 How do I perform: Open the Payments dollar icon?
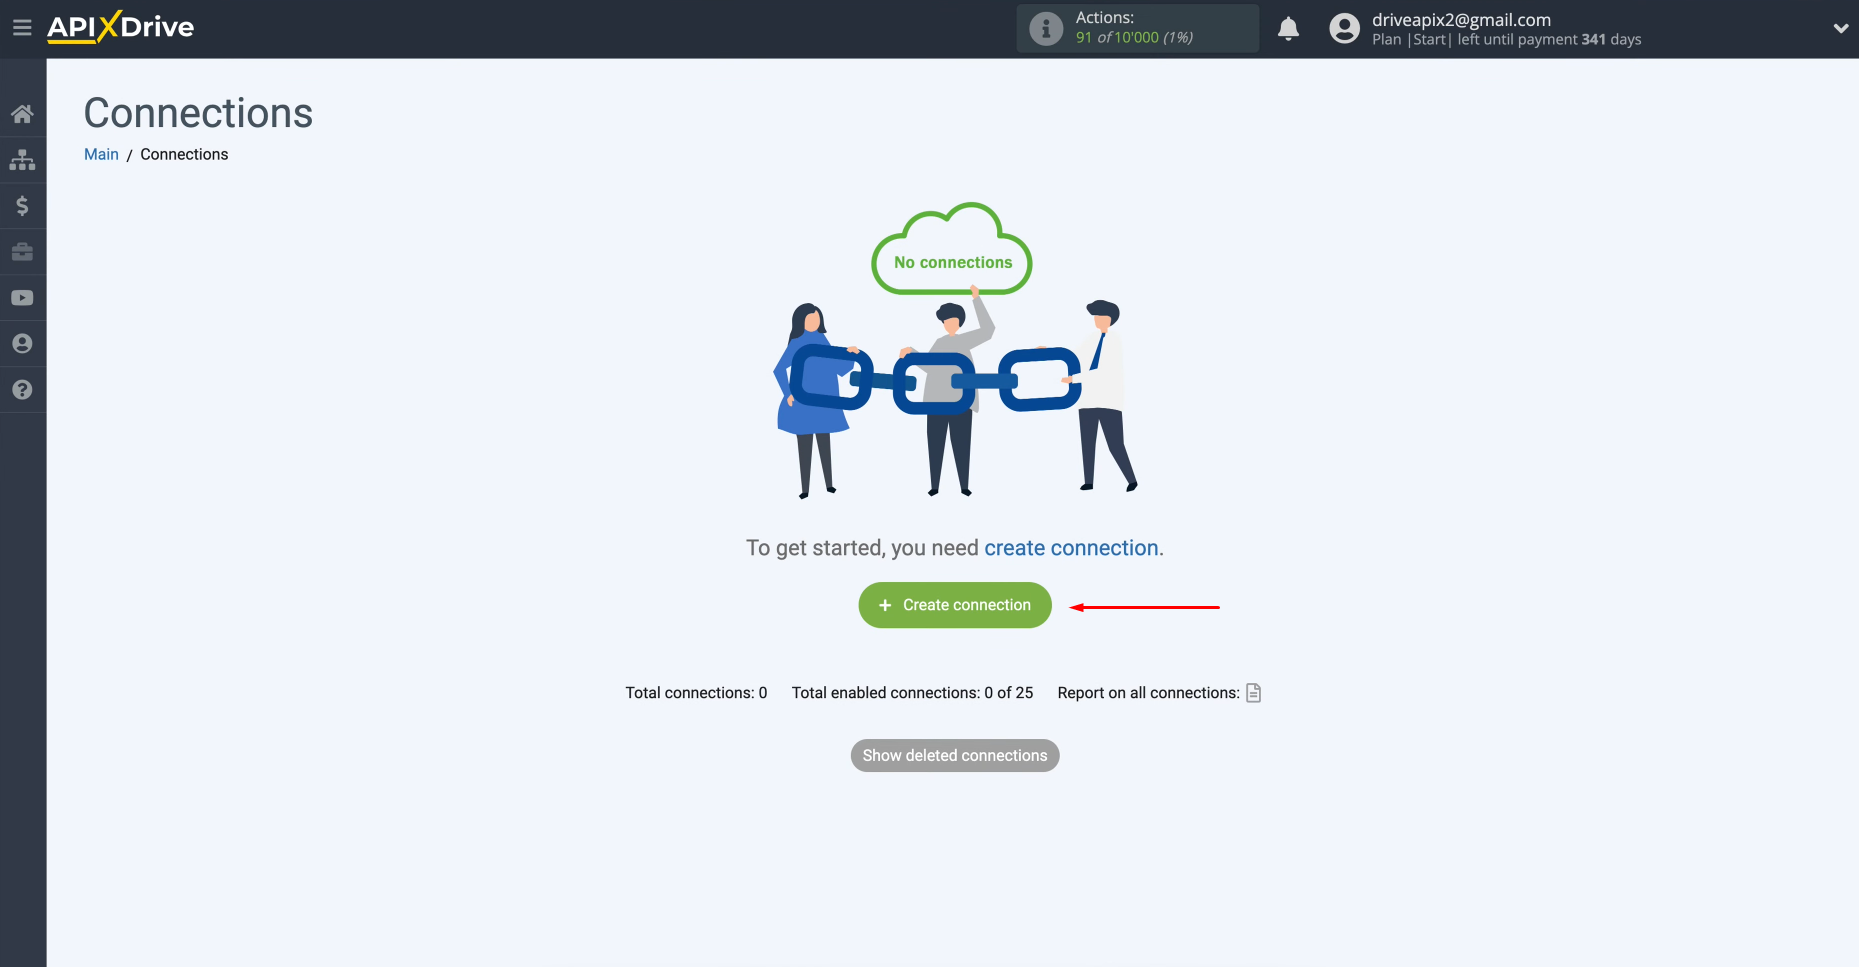[22, 205]
